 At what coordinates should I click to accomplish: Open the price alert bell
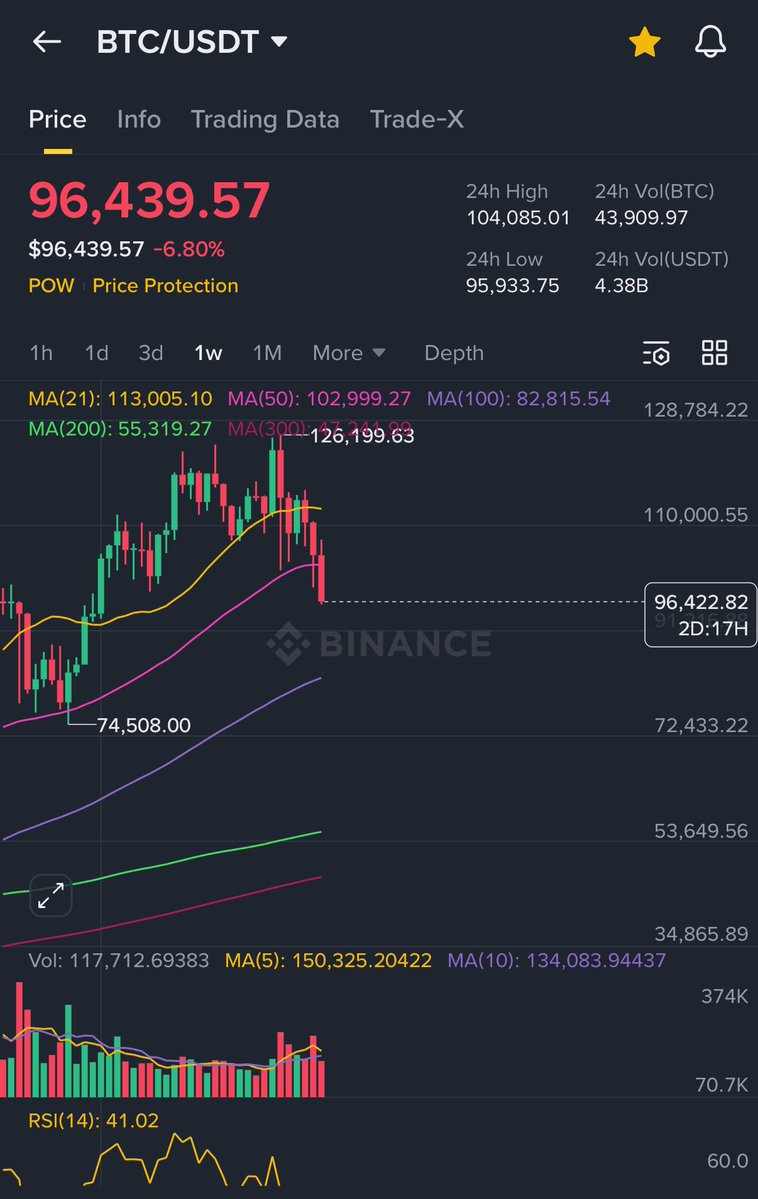pyautogui.click(x=710, y=41)
